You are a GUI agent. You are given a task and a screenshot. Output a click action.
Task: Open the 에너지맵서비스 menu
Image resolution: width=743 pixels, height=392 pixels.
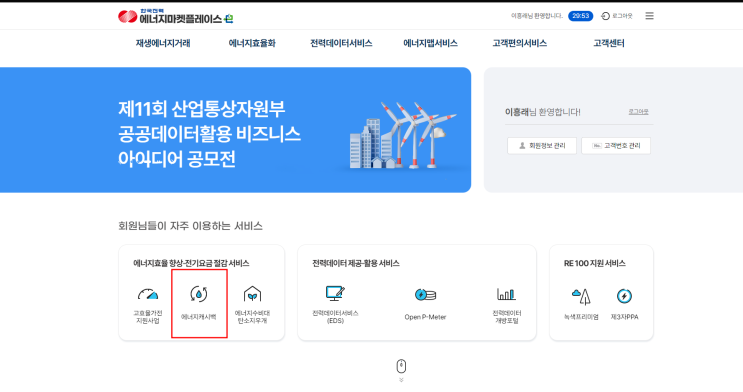(430, 43)
